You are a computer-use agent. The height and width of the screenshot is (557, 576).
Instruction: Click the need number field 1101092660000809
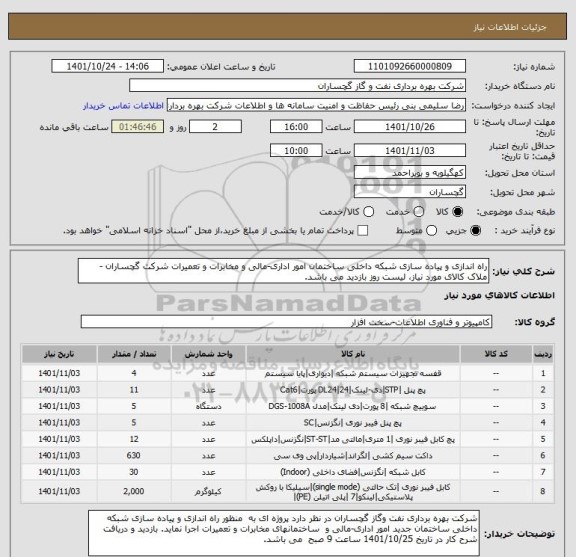pyautogui.click(x=410, y=67)
